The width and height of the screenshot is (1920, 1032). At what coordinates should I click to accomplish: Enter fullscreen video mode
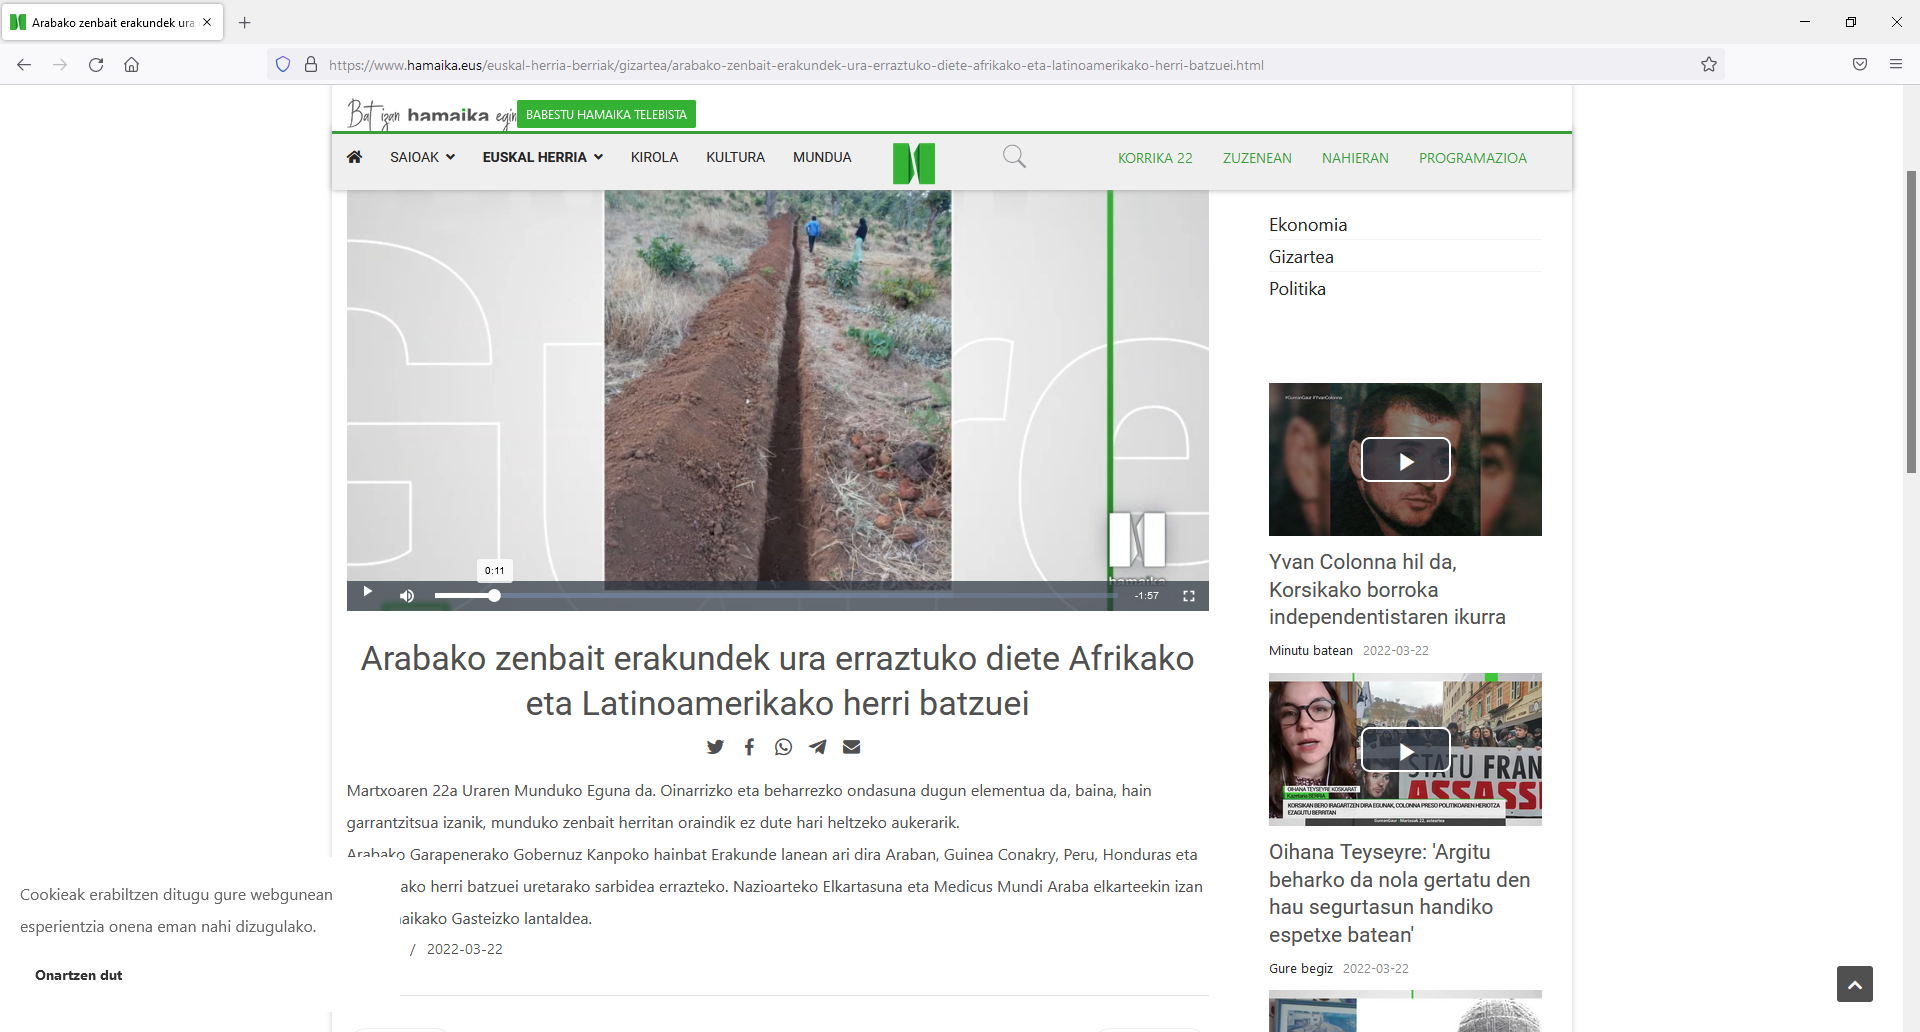coord(1189,596)
